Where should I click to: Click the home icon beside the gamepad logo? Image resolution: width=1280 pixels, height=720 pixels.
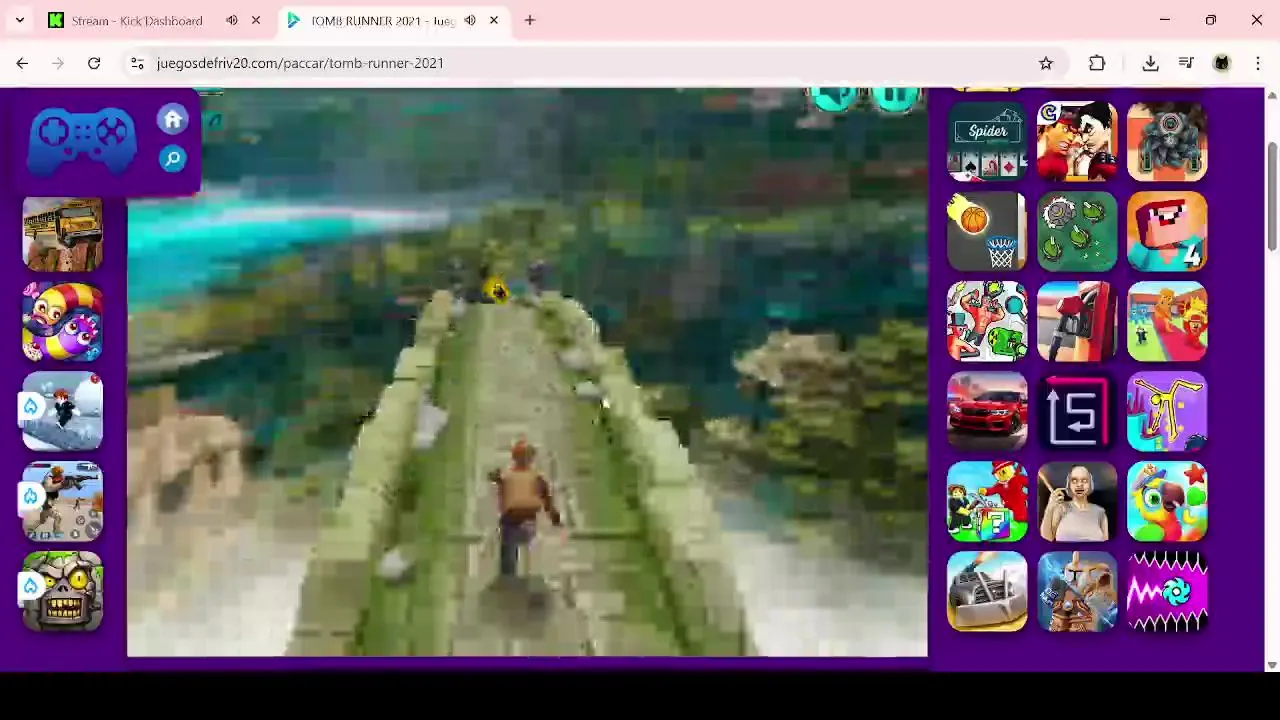pyautogui.click(x=172, y=120)
